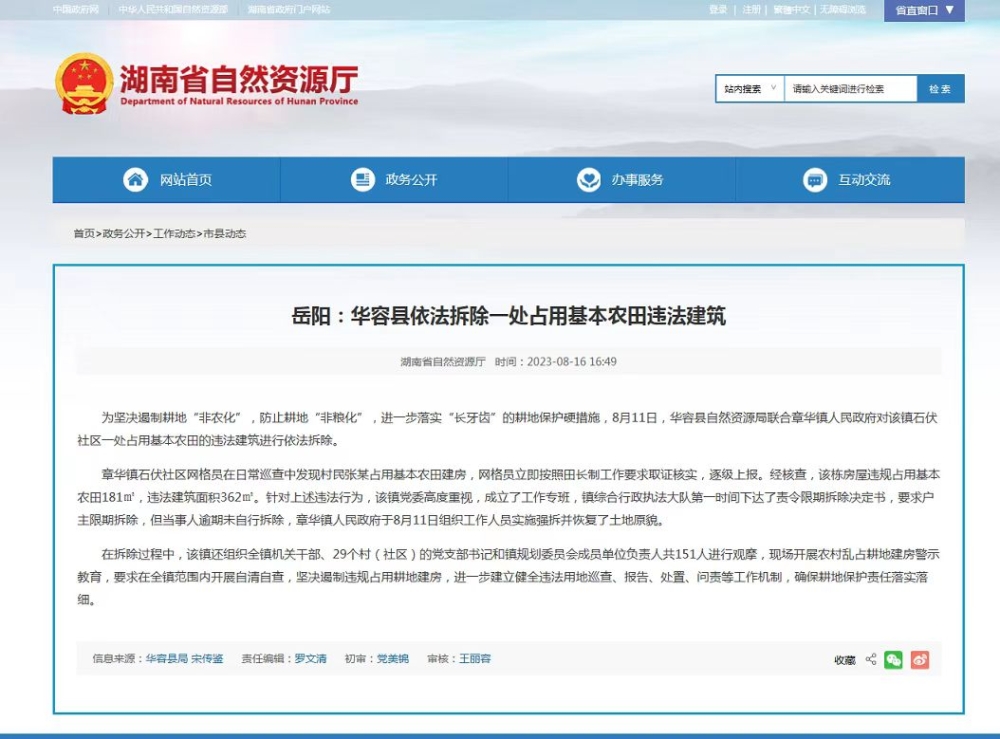Go to 工作动态 in the breadcrumb
The height and width of the screenshot is (739, 1000).
pyautogui.click(x=174, y=234)
